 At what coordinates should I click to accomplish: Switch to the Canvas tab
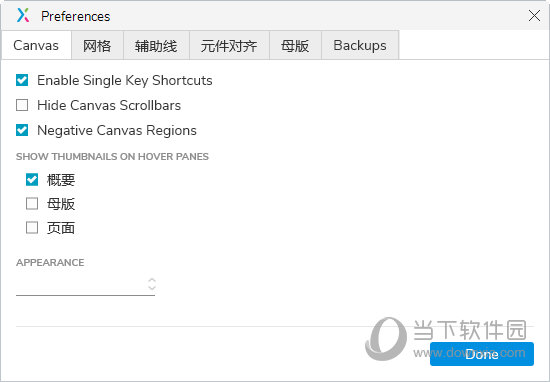click(x=36, y=45)
